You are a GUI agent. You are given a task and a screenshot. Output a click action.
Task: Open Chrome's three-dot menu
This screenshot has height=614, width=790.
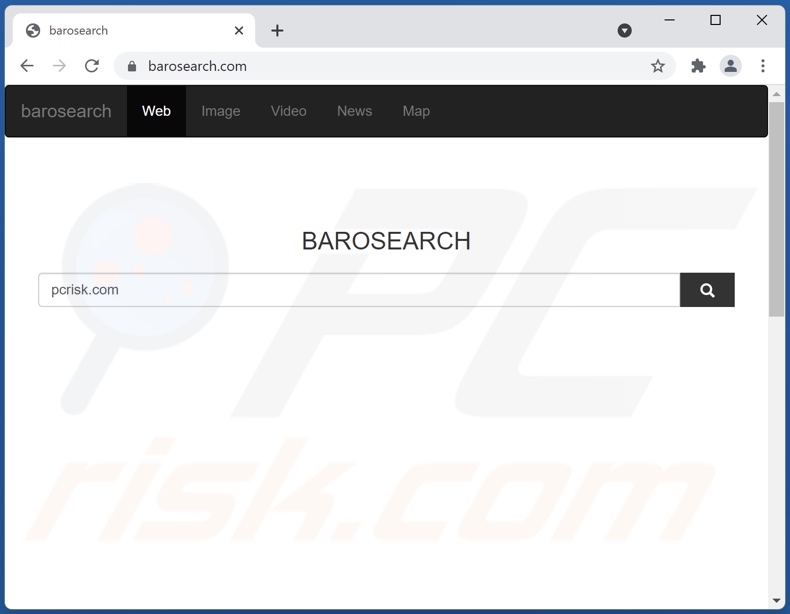tap(763, 66)
